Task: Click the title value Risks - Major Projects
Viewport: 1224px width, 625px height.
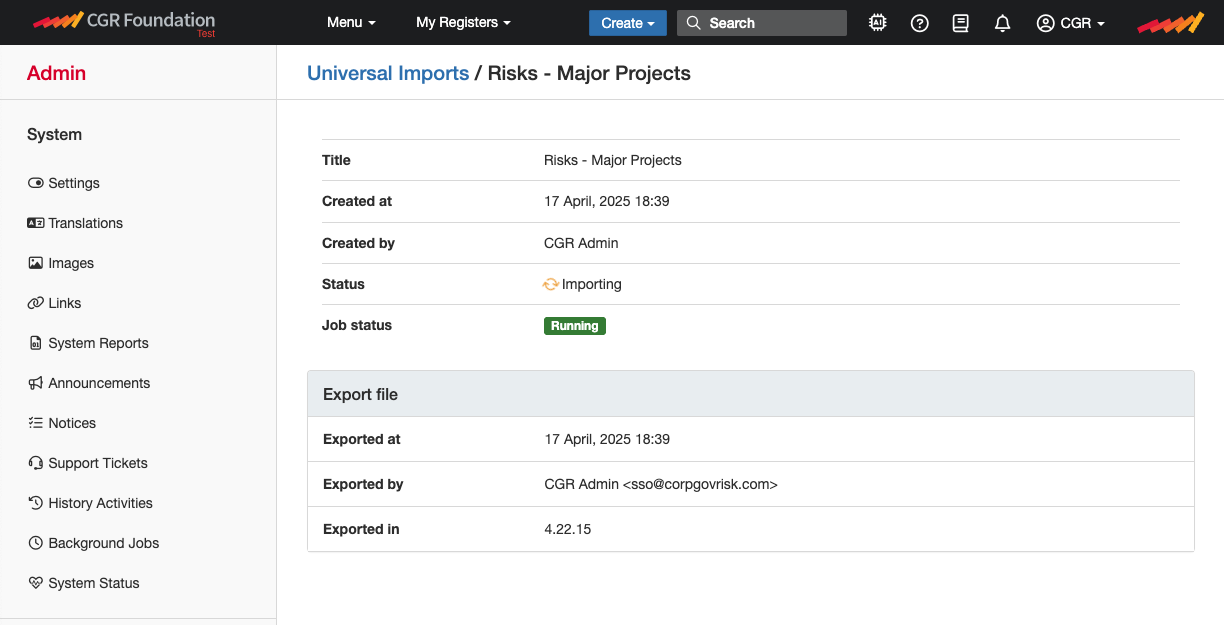Action: [x=613, y=160]
